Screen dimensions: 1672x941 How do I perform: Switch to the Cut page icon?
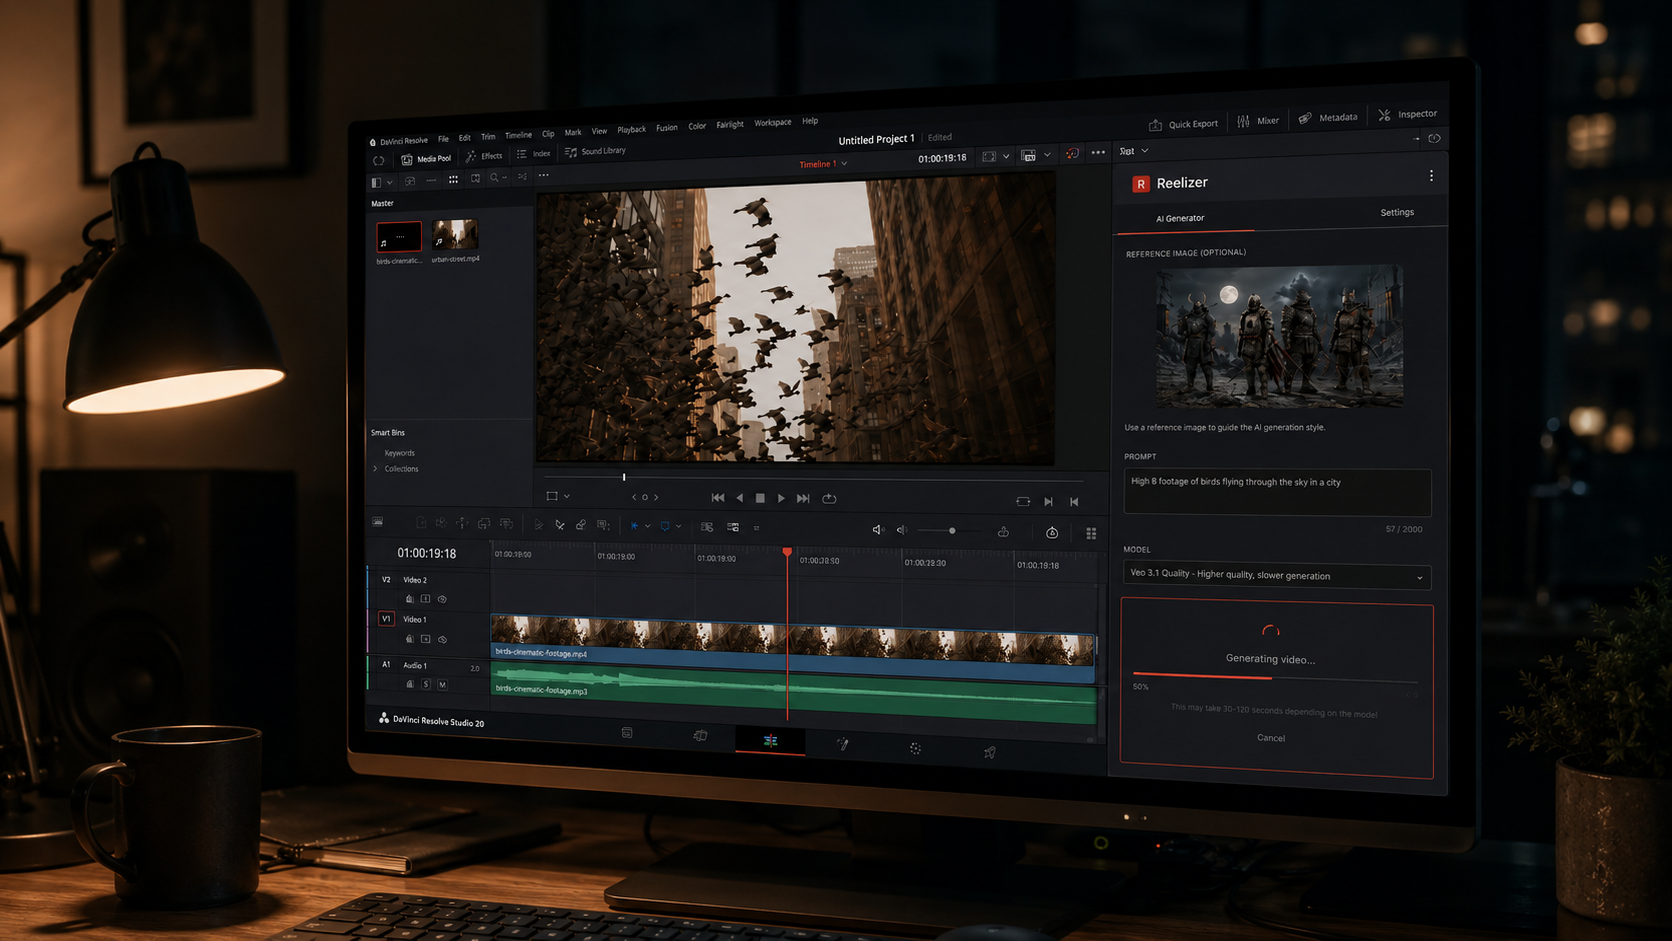[700, 736]
